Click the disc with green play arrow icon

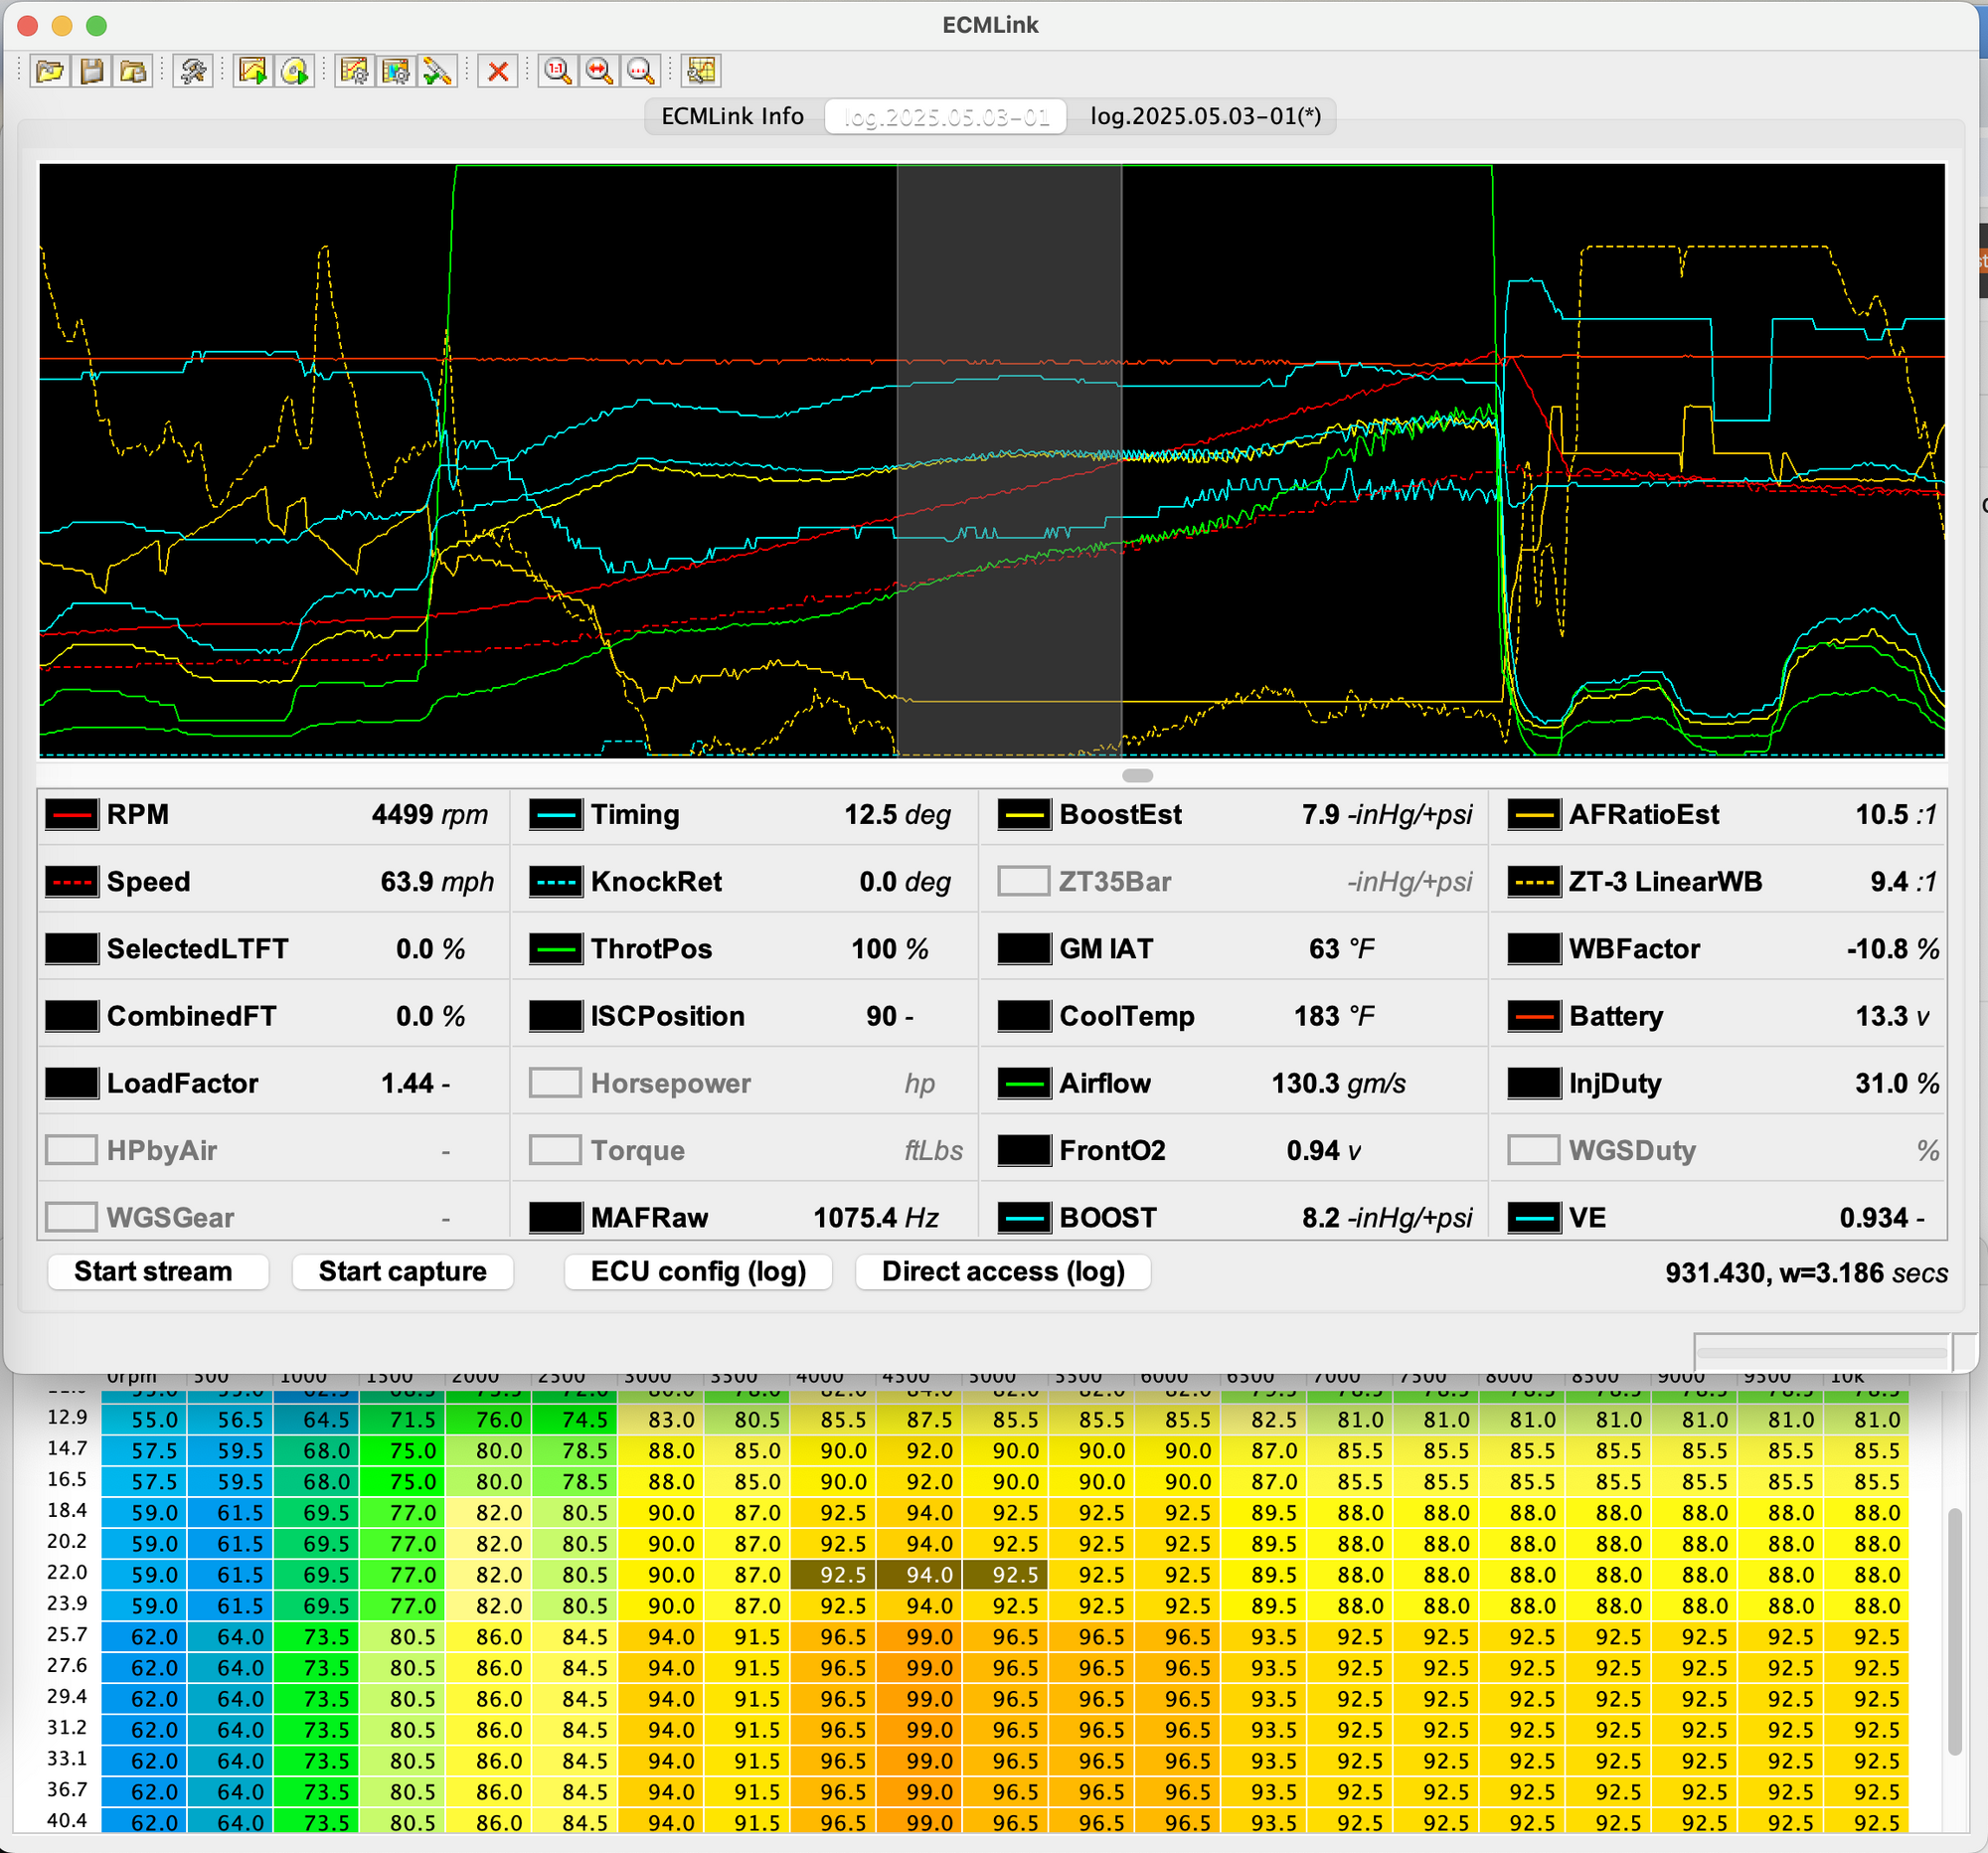(x=295, y=71)
